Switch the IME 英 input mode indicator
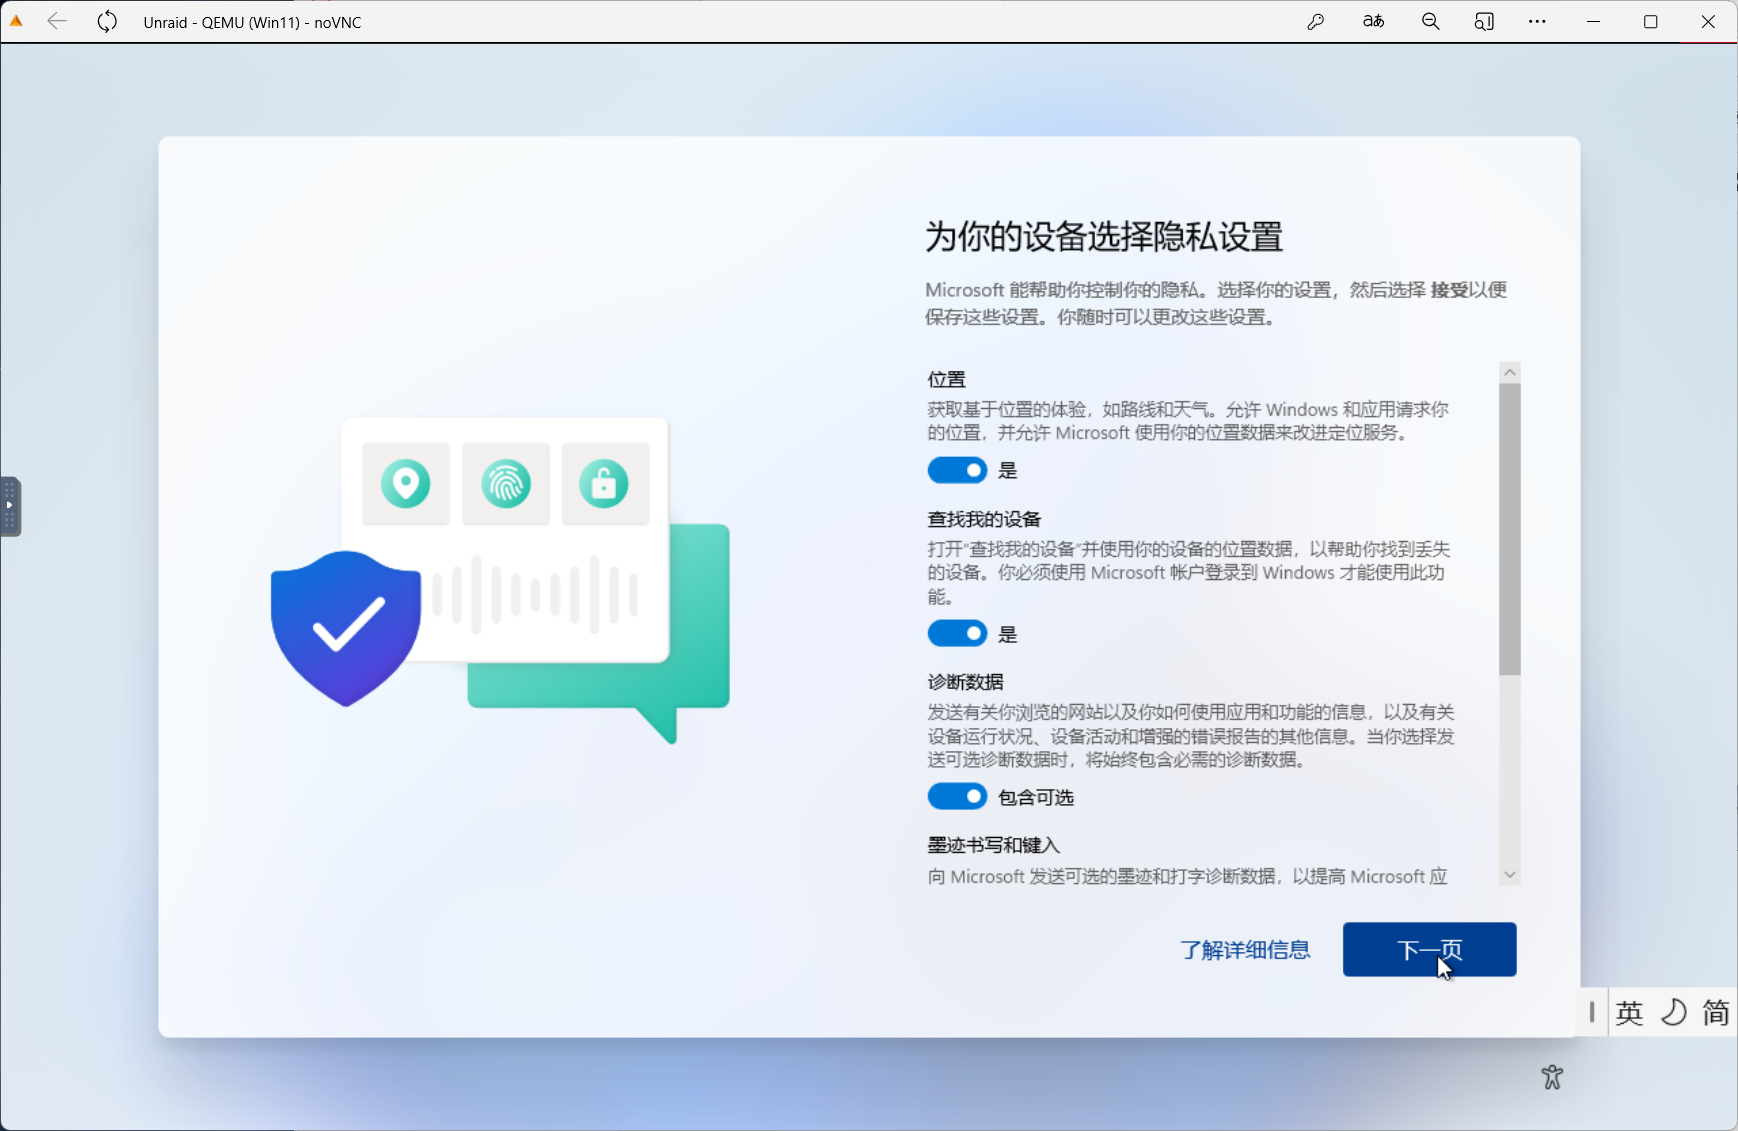Image resolution: width=1738 pixels, height=1131 pixels. point(1629,1013)
